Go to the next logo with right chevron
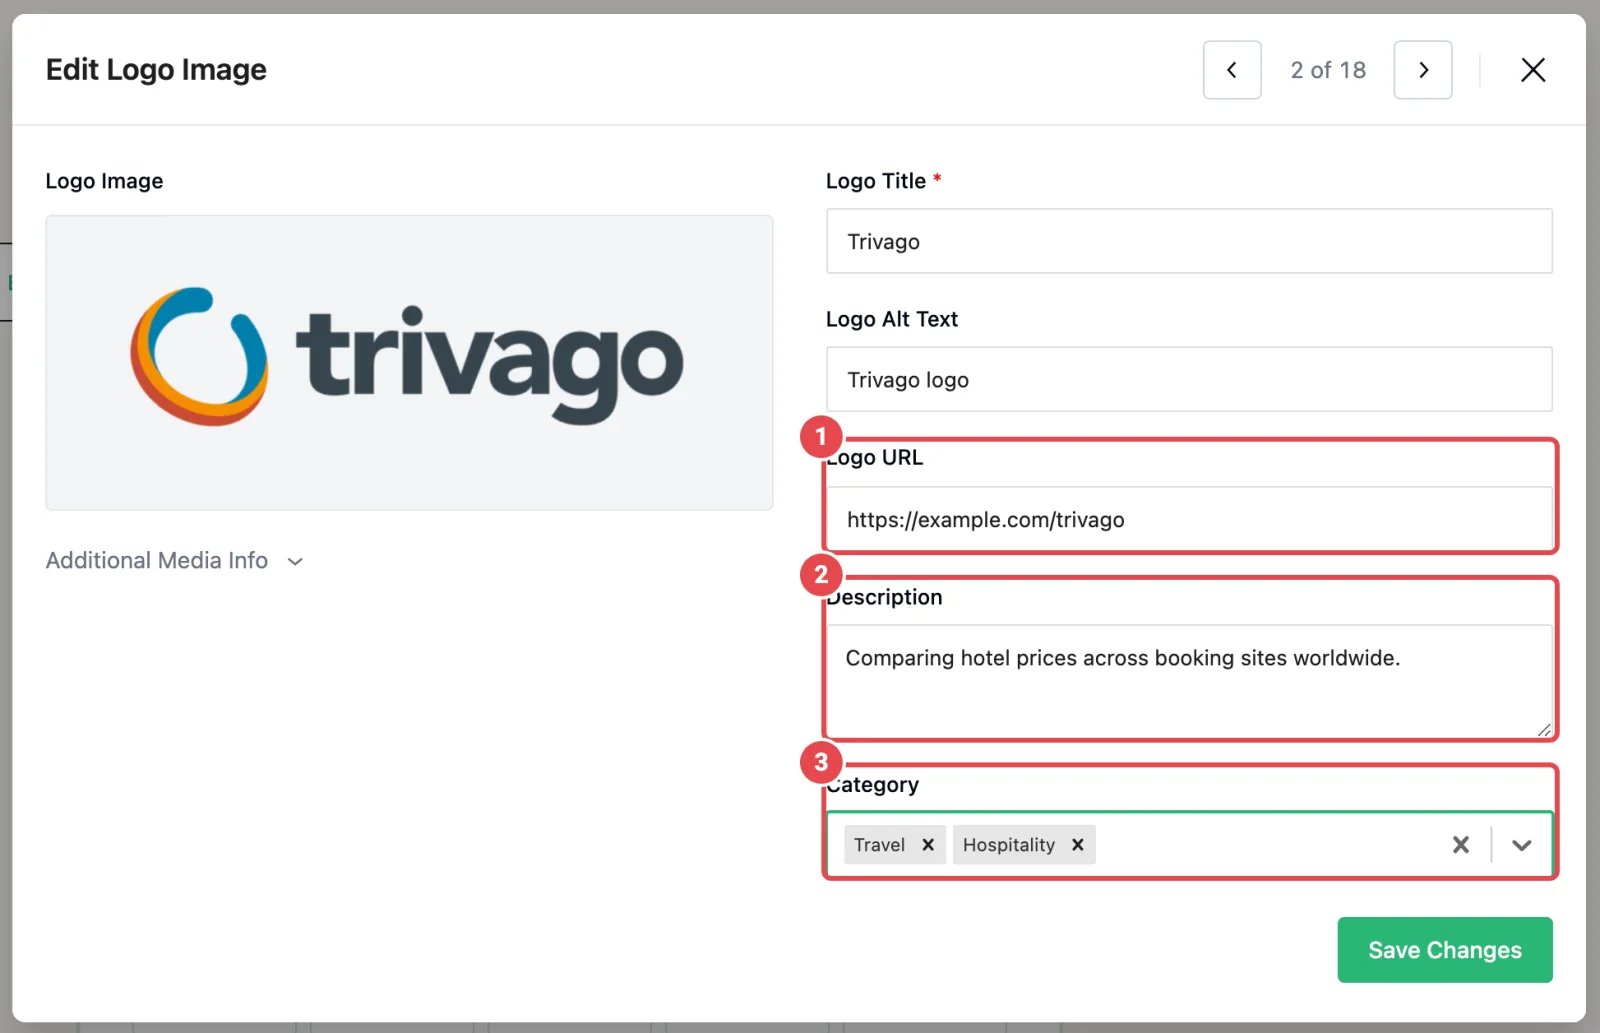Screen dimensions: 1600x1033 pyautogui.click(x=1422, y=70)
